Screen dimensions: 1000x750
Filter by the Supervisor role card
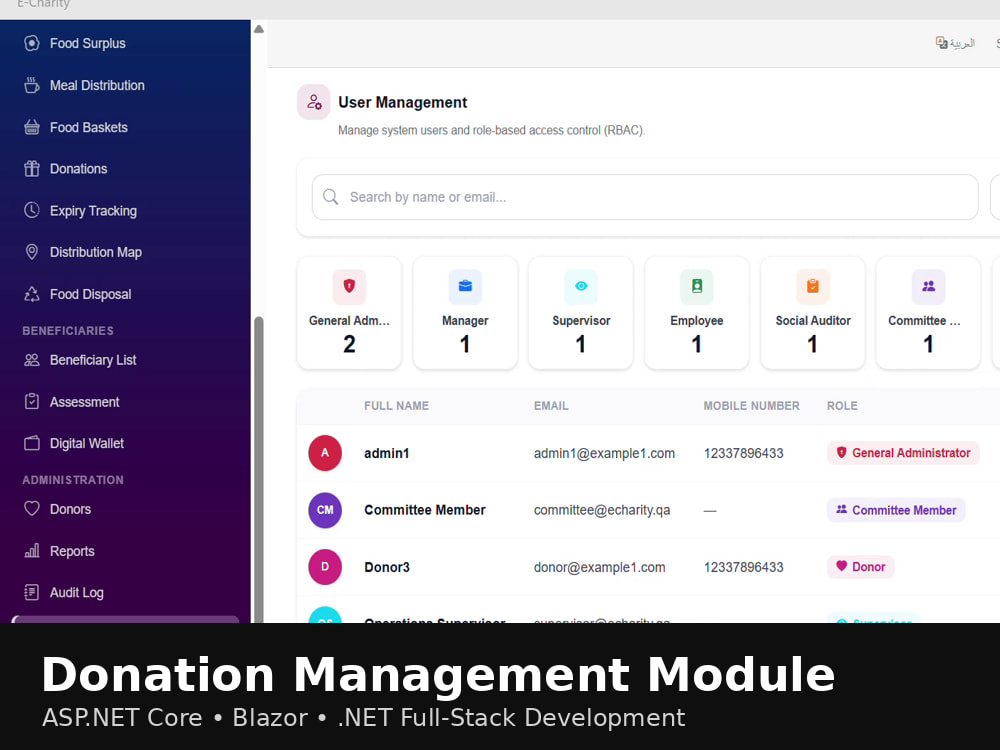581,313
